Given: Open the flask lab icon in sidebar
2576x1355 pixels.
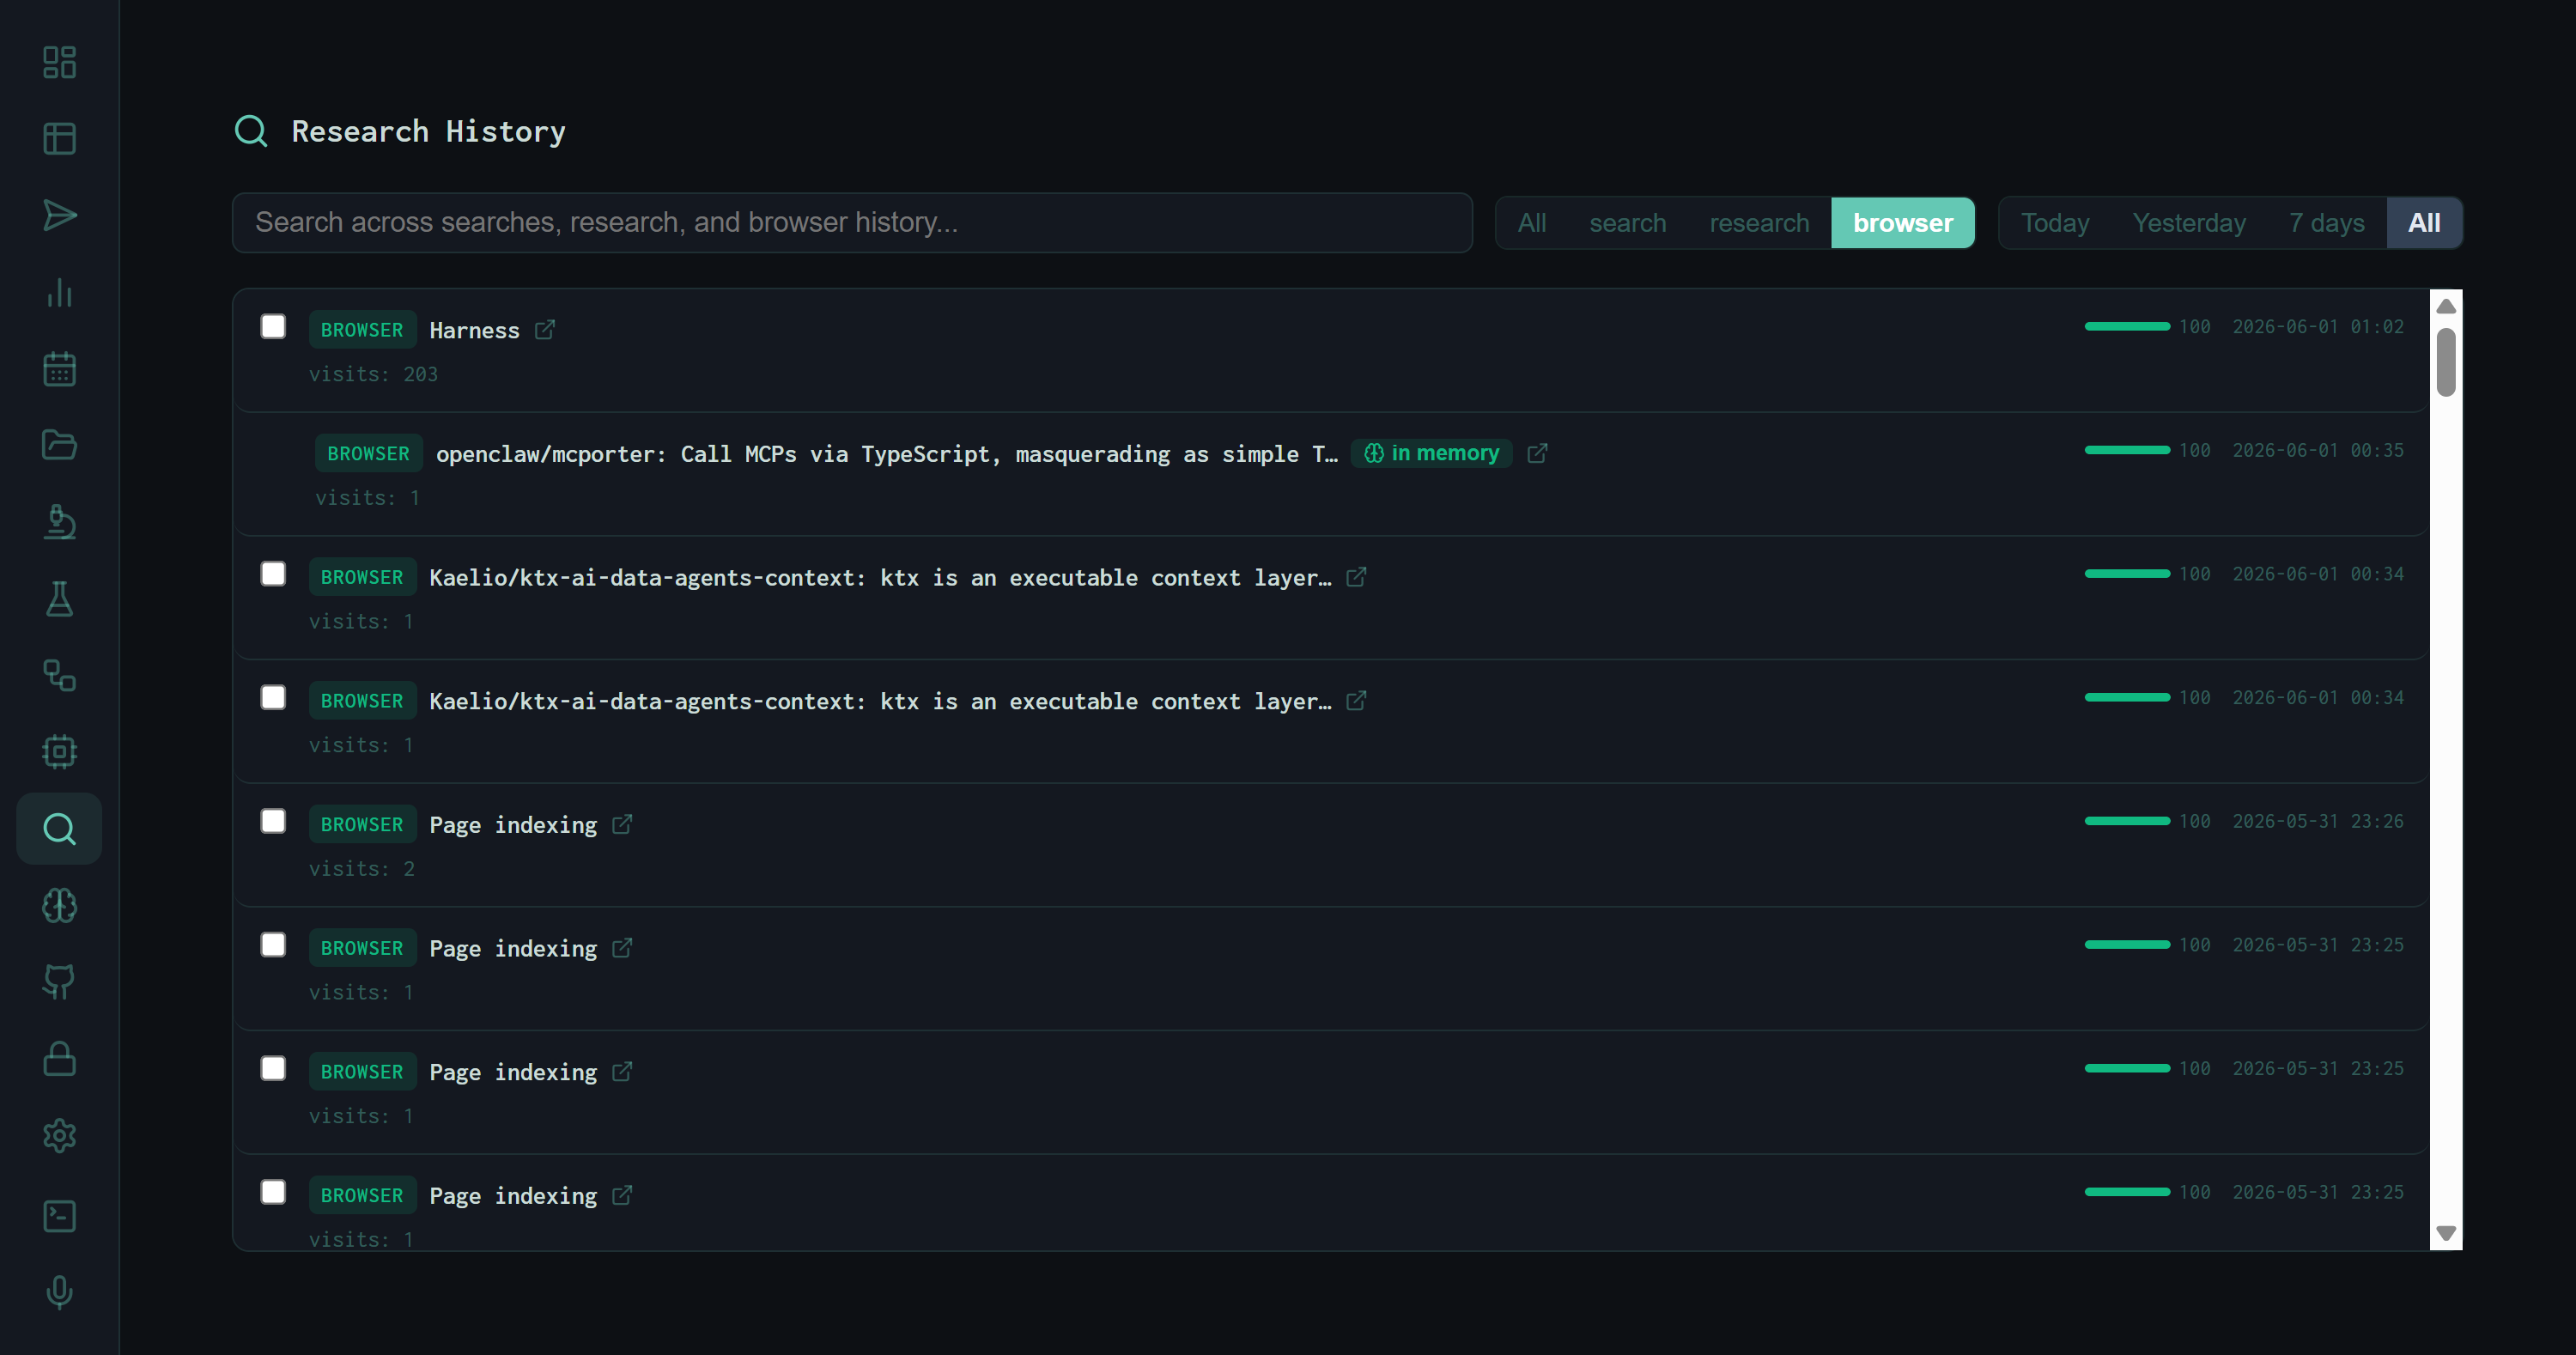Looking at the screenshot, I should click(x=59, y=599).
